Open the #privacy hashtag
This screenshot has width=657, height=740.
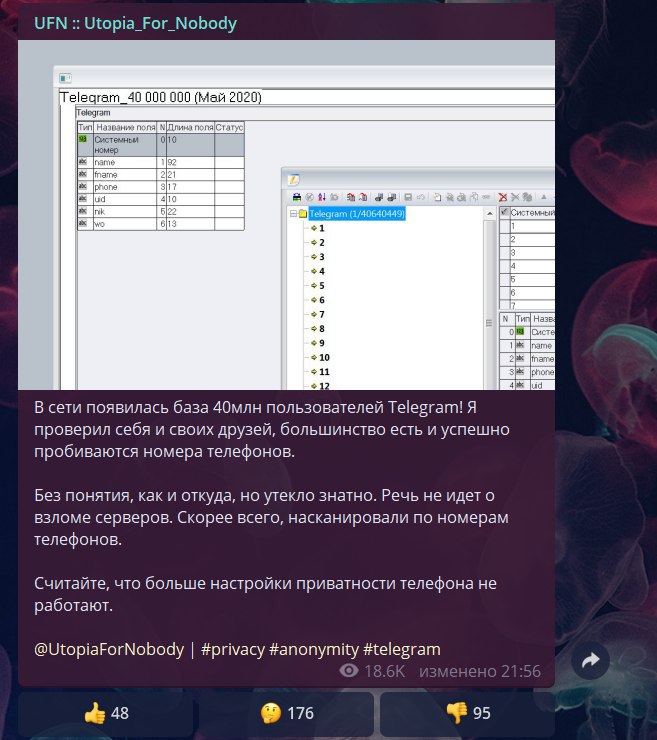click(233, 649)
